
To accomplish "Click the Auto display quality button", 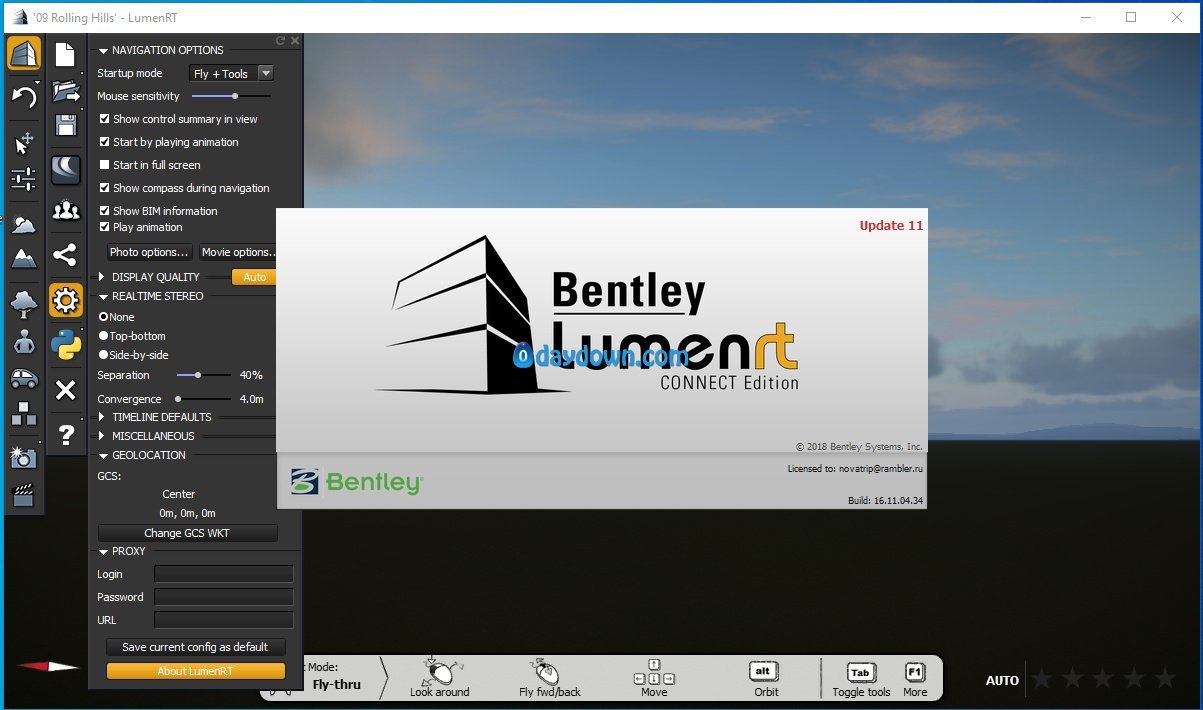I will [x=254, y=277].
